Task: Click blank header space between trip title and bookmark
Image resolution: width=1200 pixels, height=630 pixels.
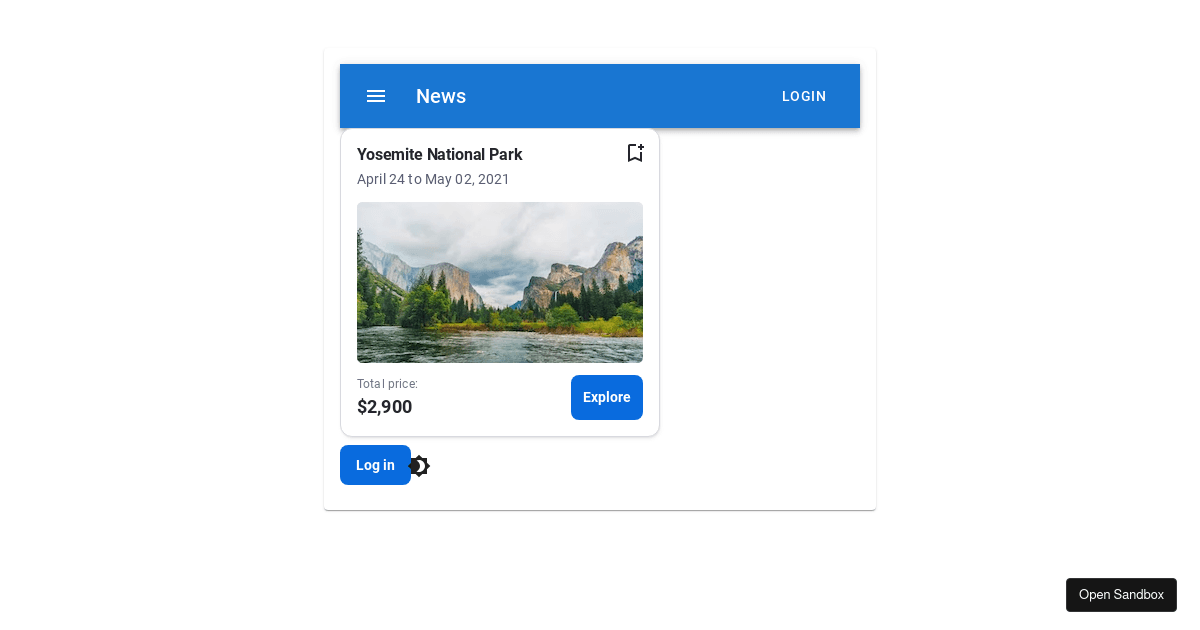Action: coord(575,154)
